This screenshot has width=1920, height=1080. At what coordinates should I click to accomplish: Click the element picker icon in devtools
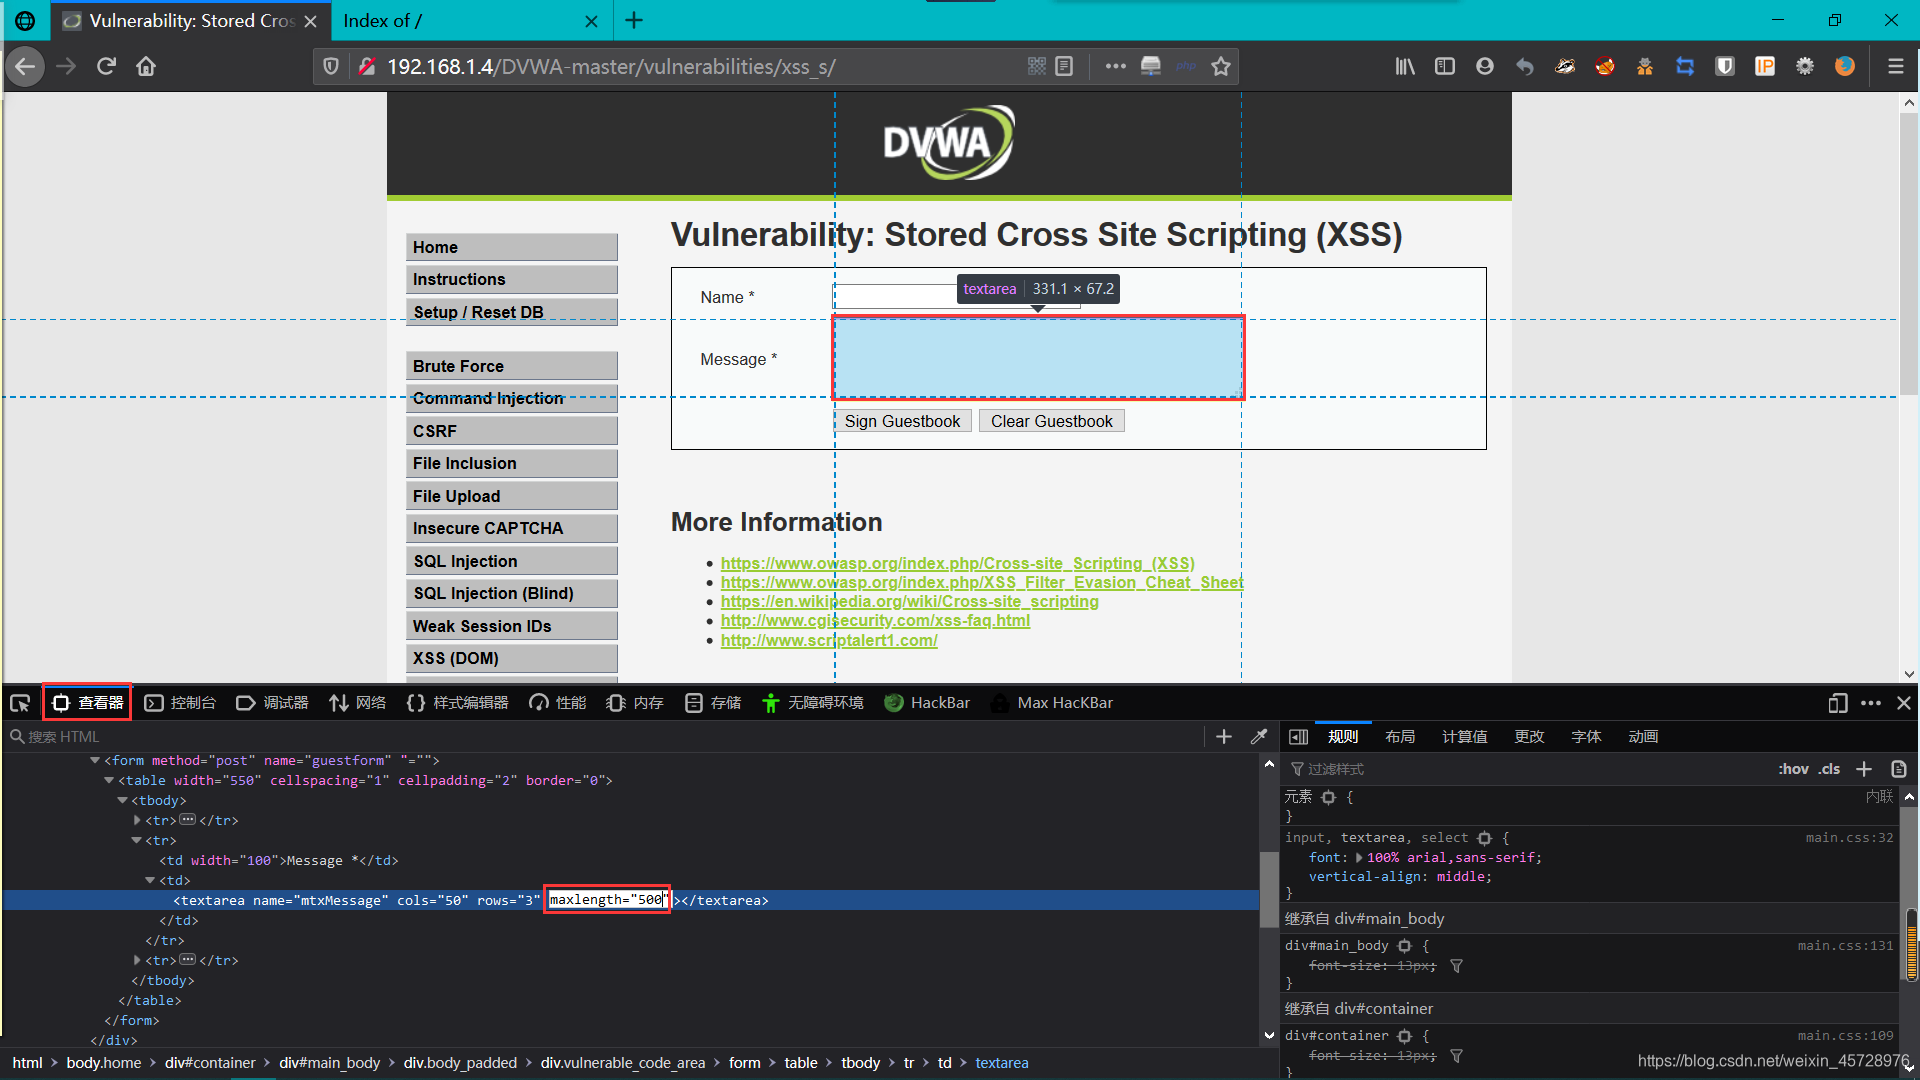[x=20, y=702]
